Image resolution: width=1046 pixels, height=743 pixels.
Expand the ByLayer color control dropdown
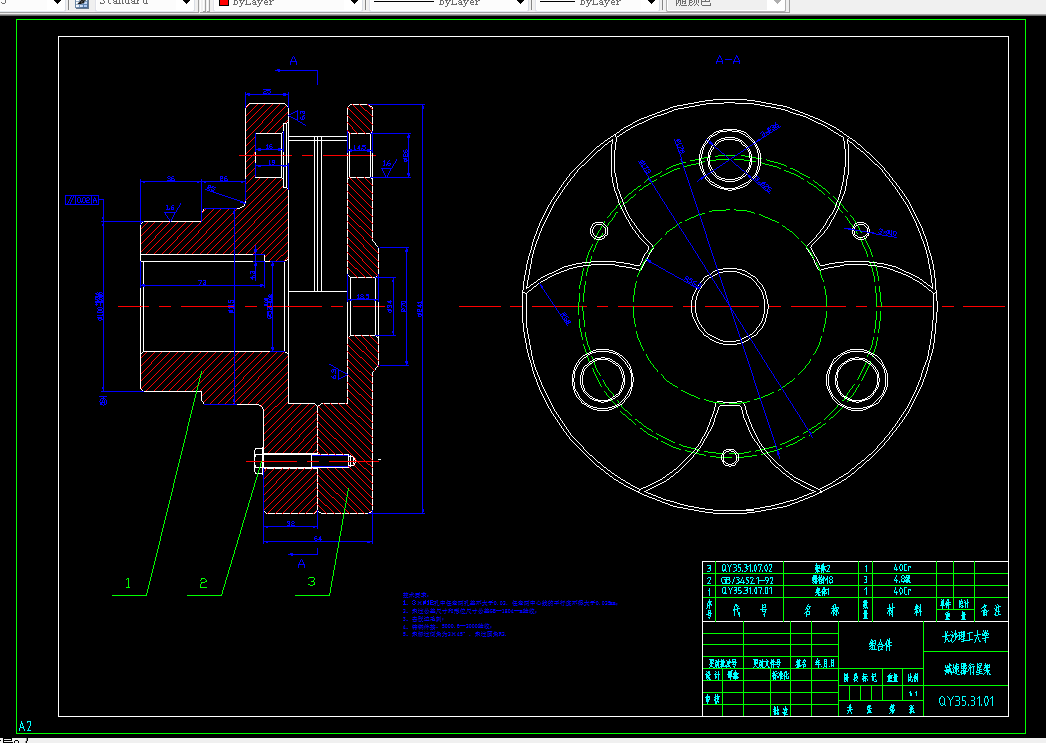(x=354, y=3)
